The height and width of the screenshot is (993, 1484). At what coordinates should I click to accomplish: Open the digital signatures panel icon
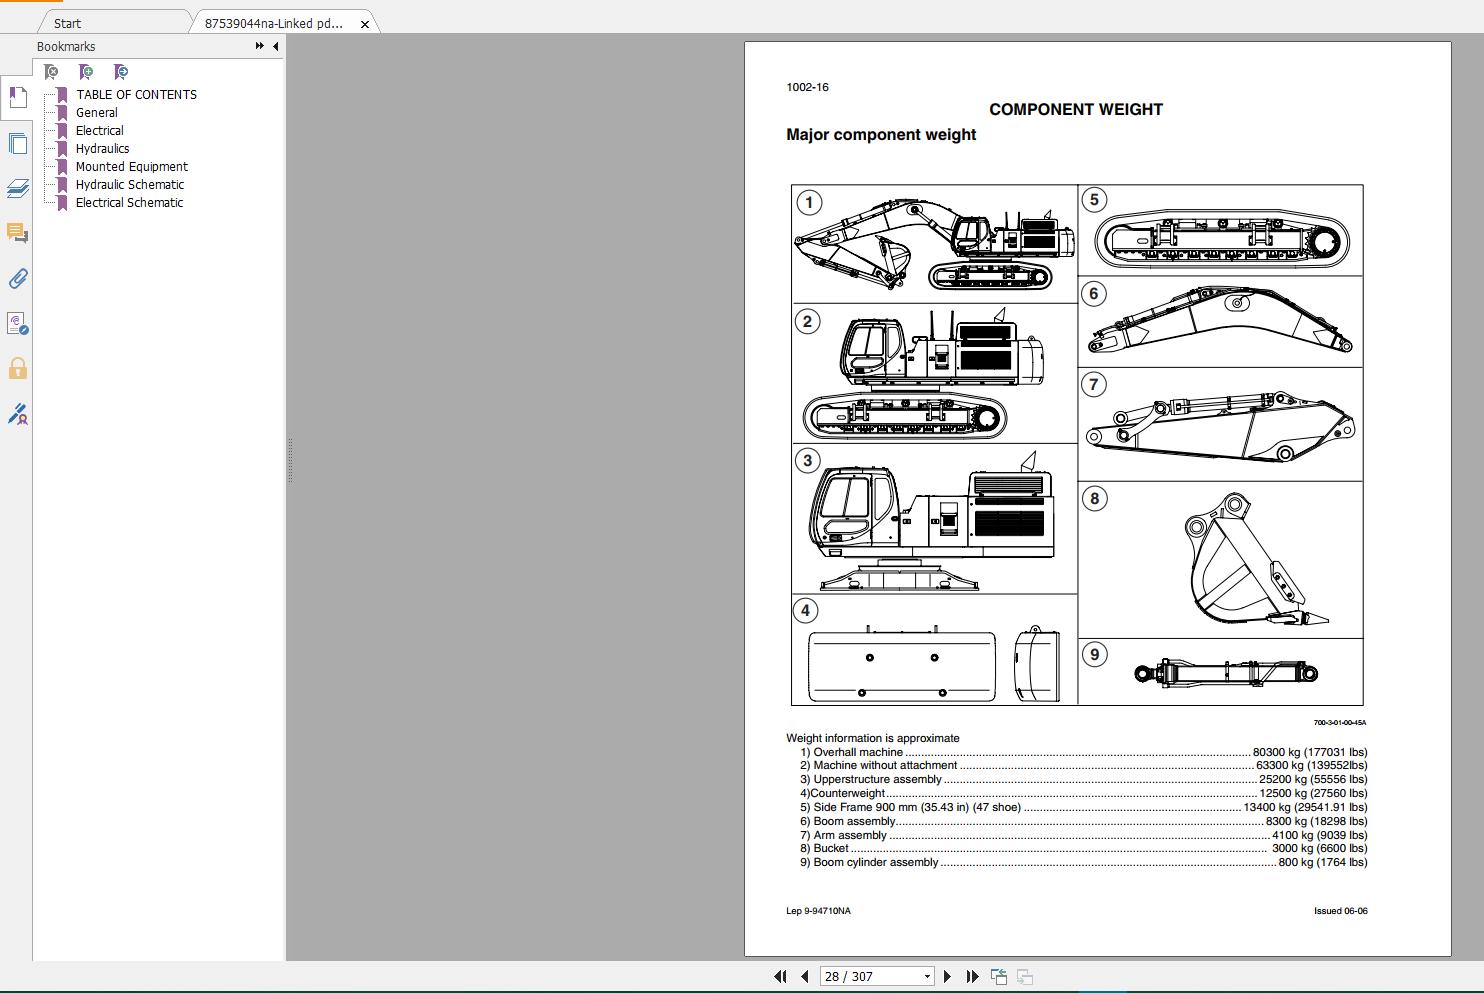coord(17,323)
